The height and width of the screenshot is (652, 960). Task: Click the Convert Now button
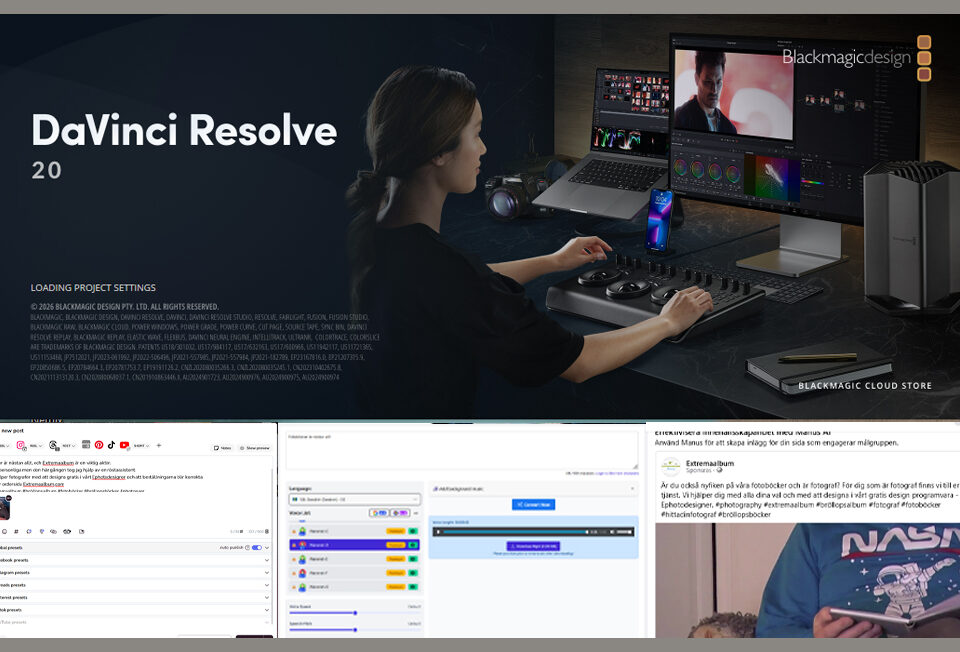point(533,504)
